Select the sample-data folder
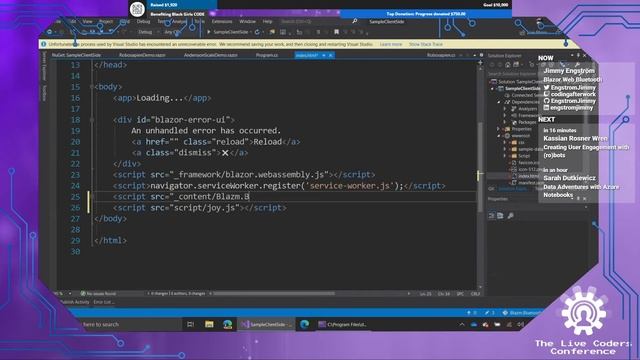The width and height of the screenshot is (640, 360). click(527, 149)
